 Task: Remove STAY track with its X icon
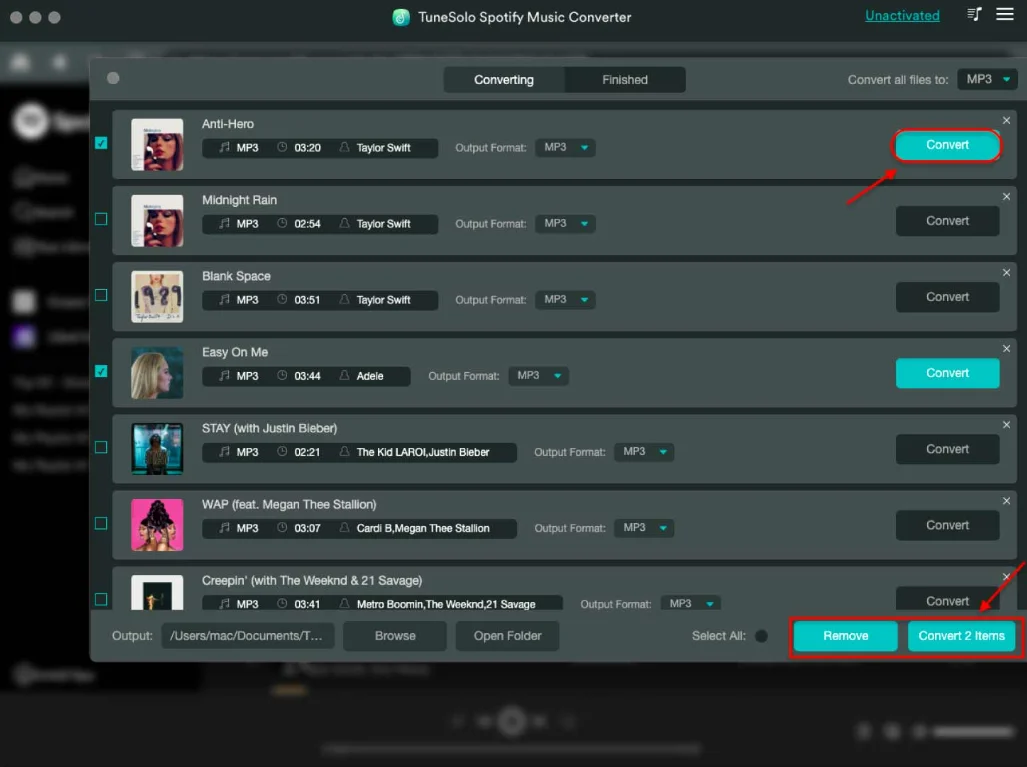tap(1006, 424)
